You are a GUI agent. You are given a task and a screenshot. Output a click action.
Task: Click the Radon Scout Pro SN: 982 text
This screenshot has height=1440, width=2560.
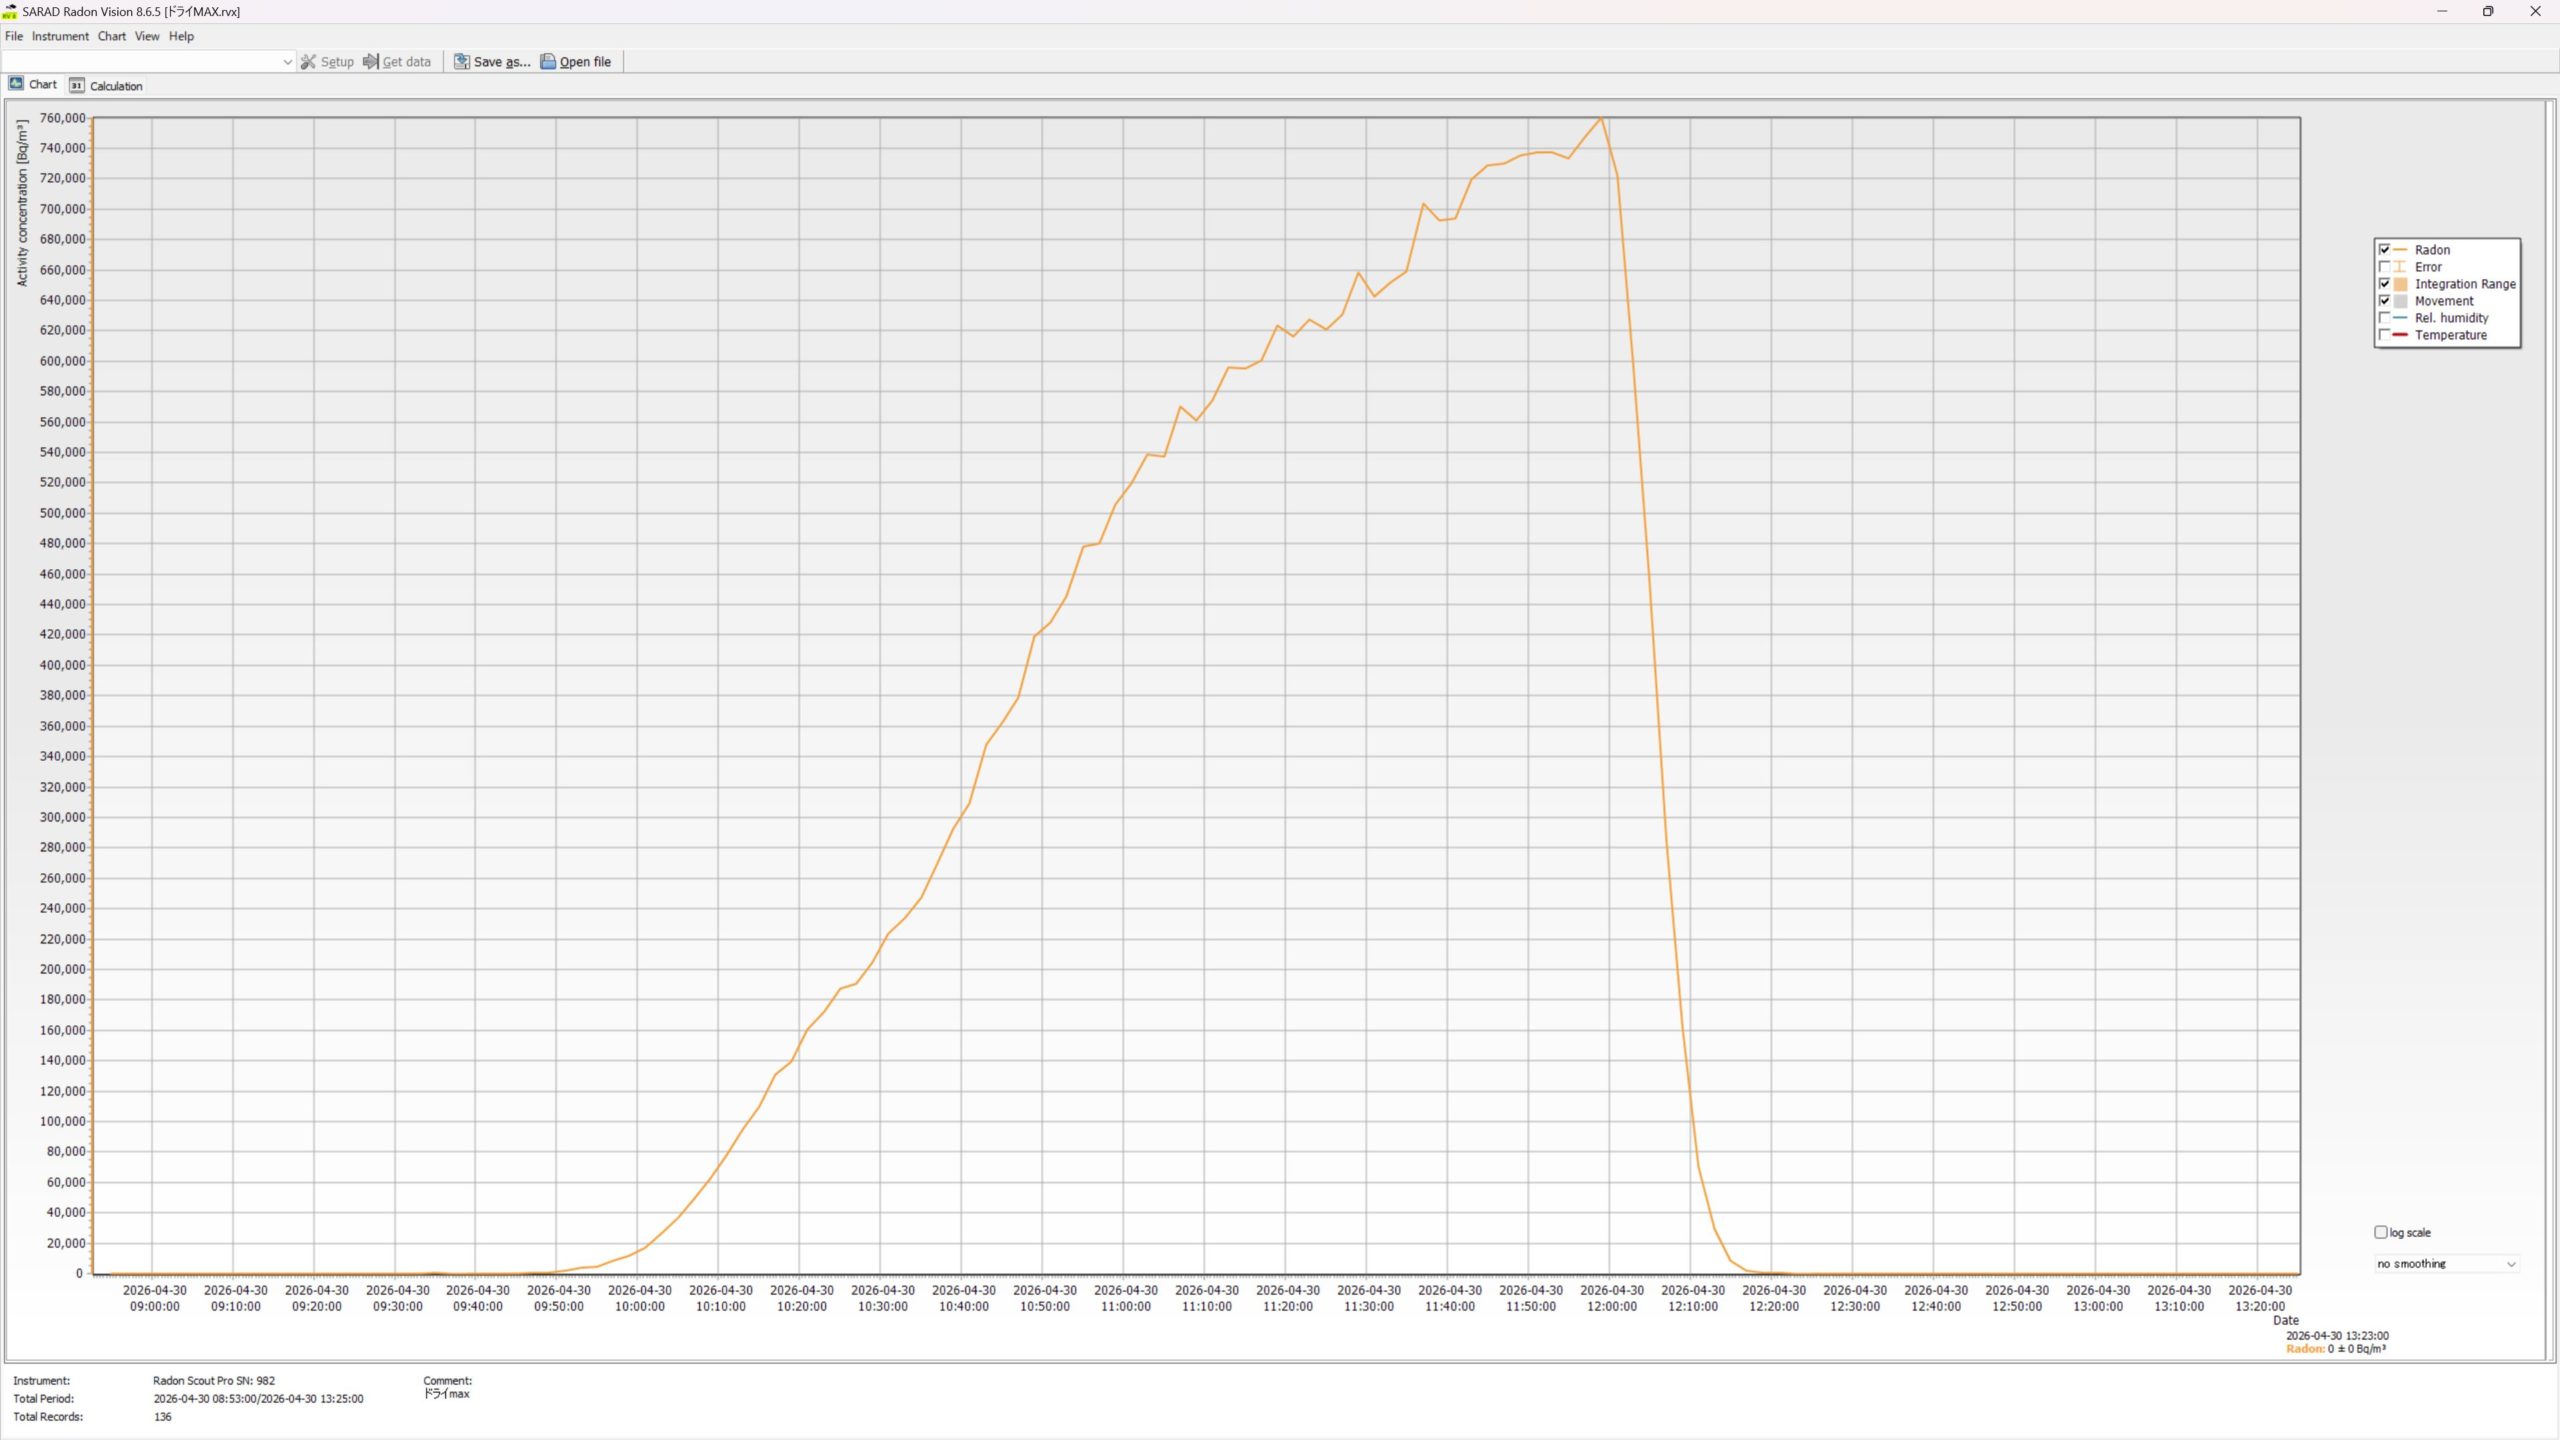[214, 1381]
